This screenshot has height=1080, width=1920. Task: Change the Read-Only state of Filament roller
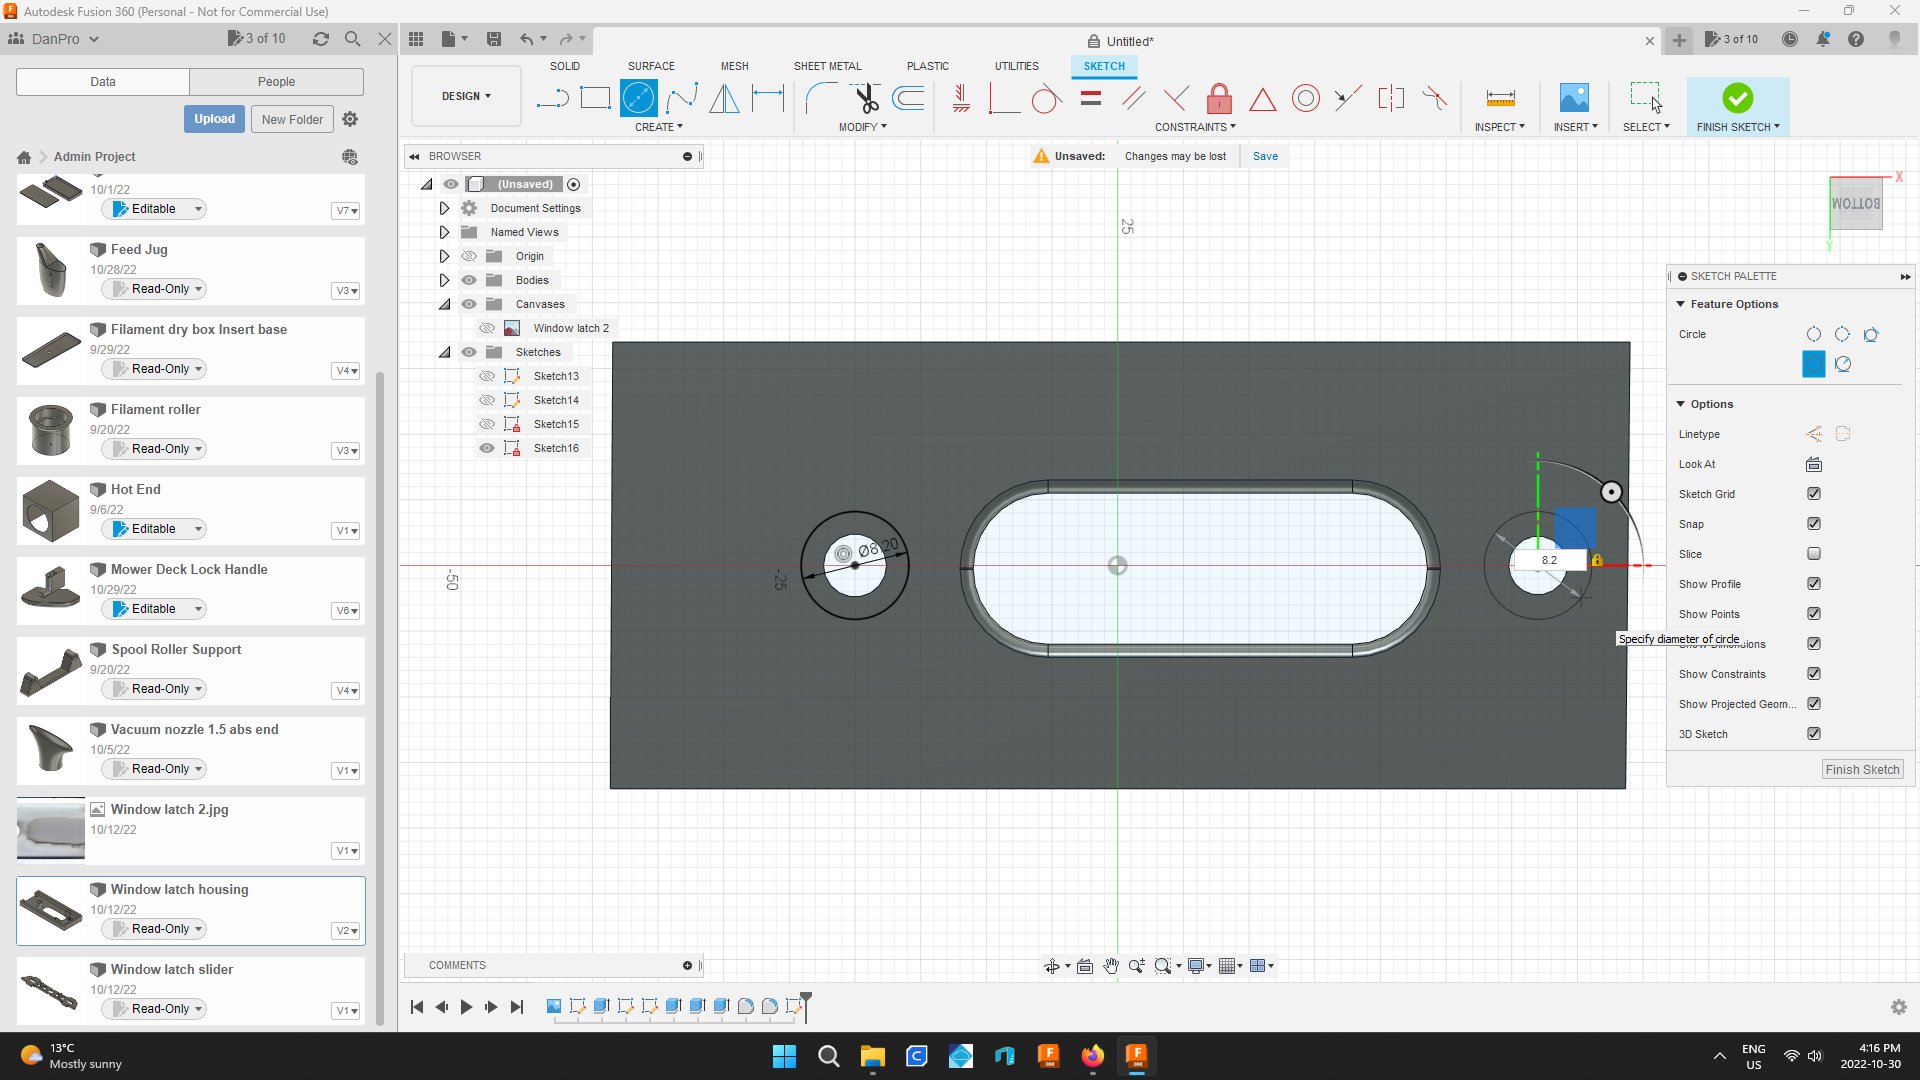(153, 449)
